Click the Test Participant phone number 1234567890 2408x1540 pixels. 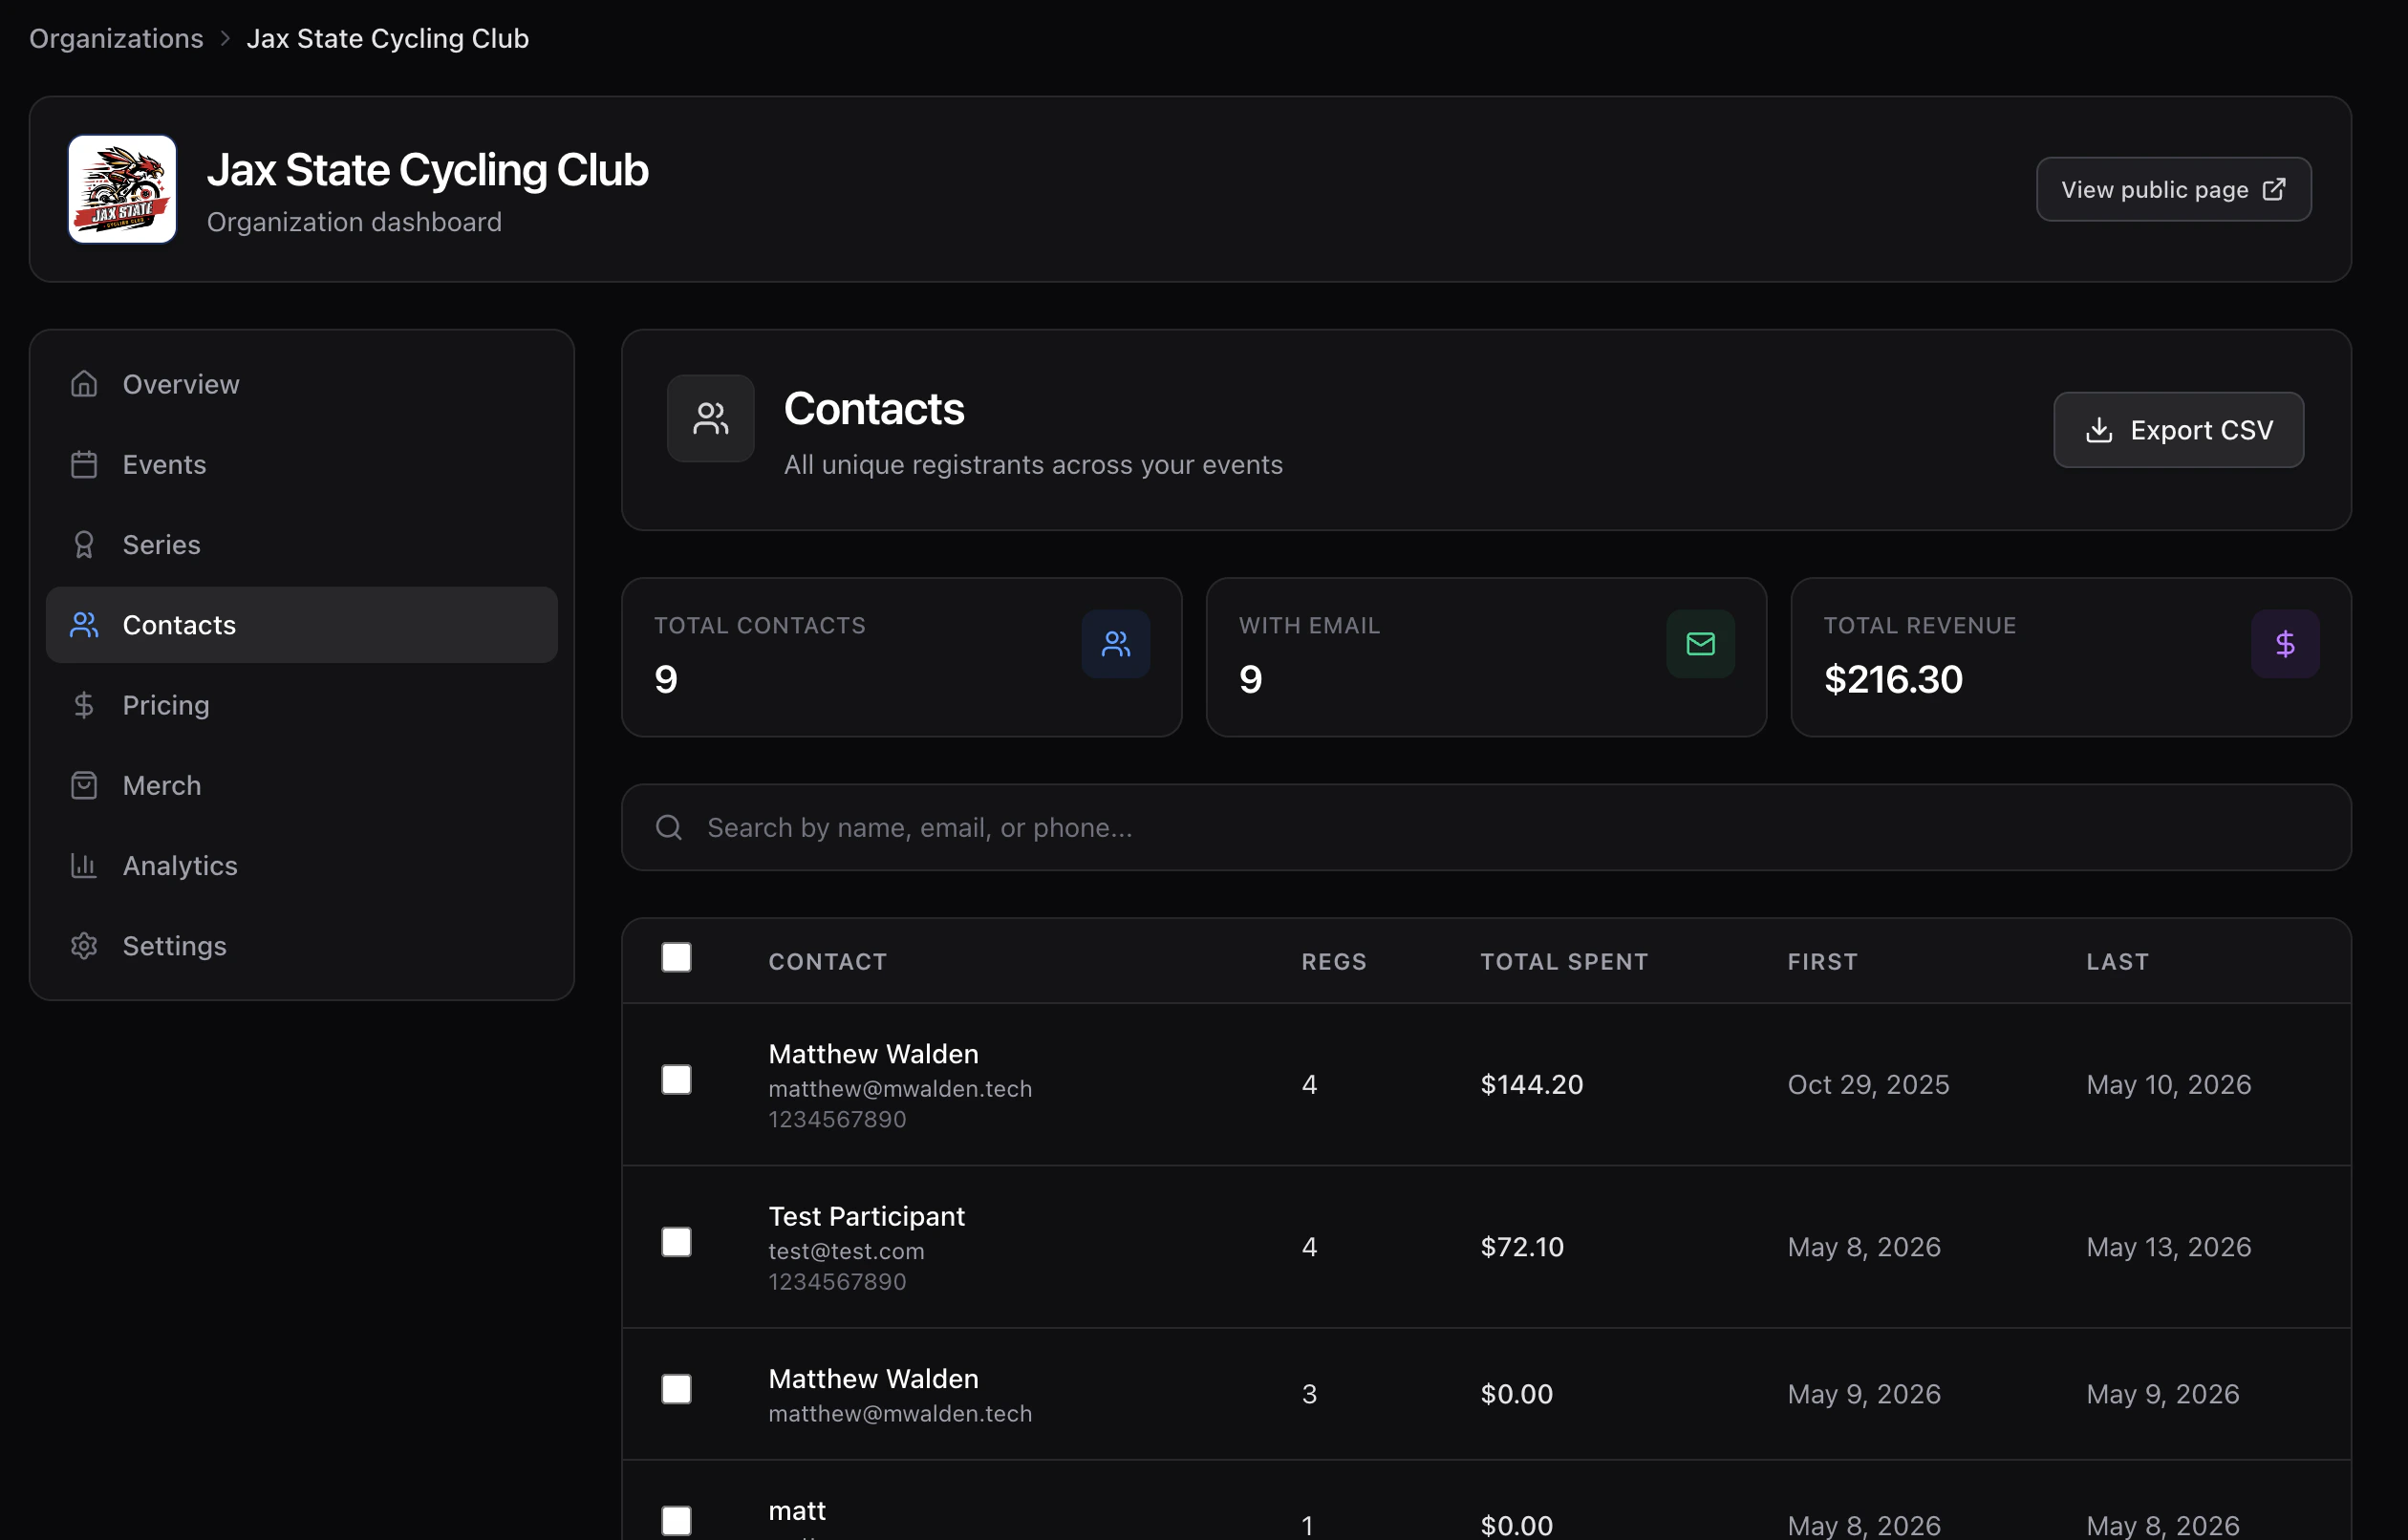click(837, 1281)
